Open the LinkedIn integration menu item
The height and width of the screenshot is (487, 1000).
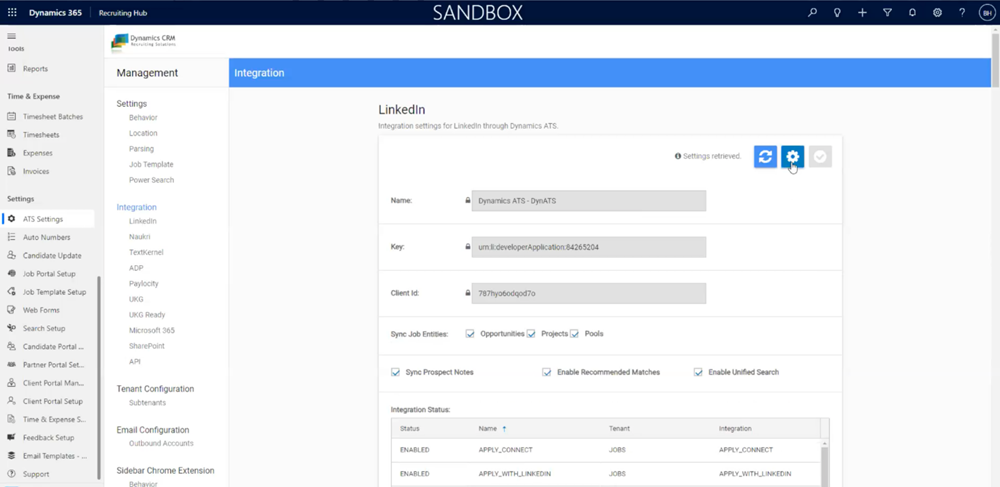tap(143, 221)
